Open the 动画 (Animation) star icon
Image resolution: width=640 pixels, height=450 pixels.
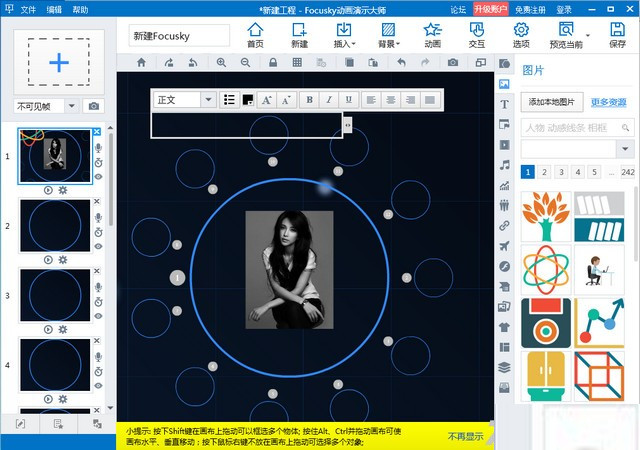point(432,34)
